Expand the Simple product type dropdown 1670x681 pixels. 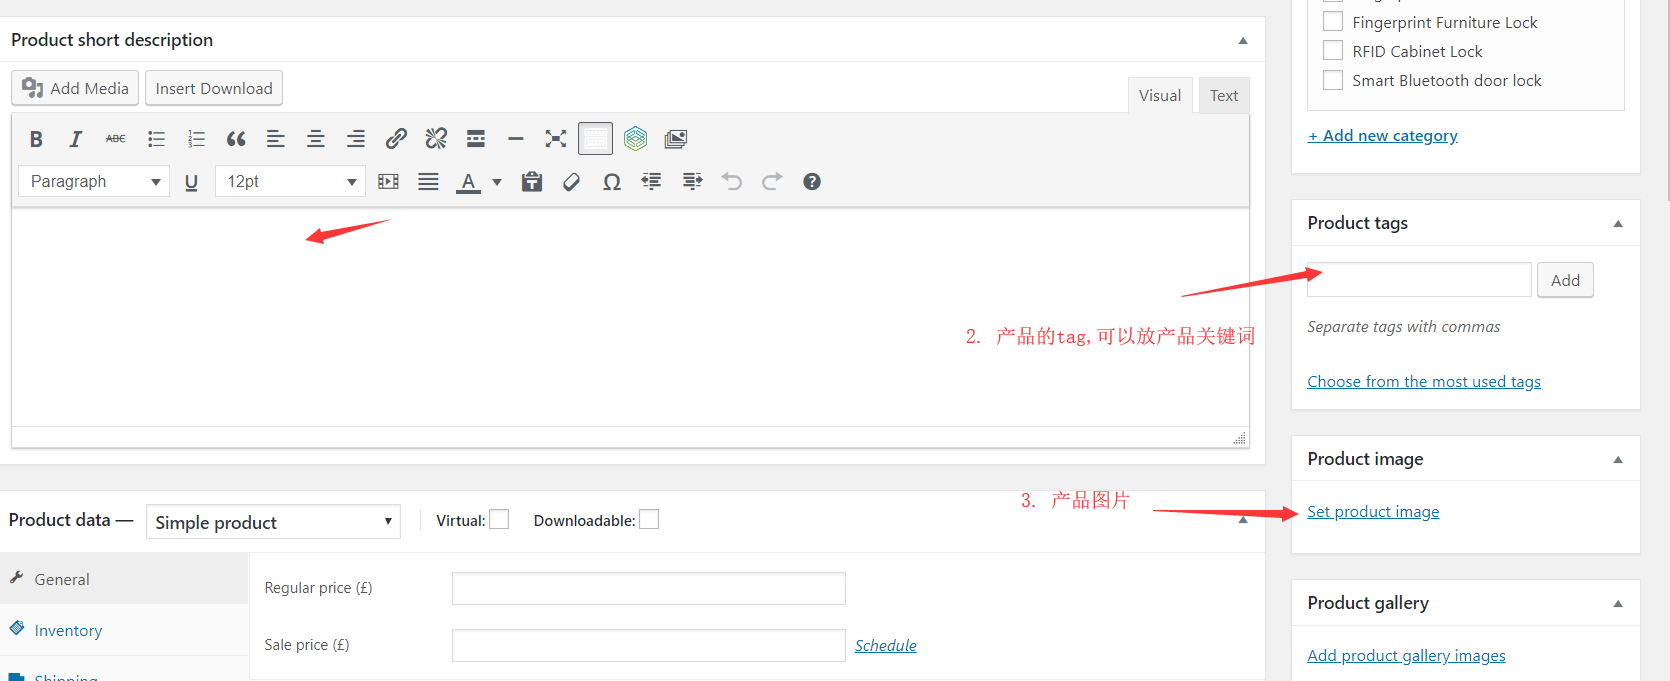click(x=273, y=522)
